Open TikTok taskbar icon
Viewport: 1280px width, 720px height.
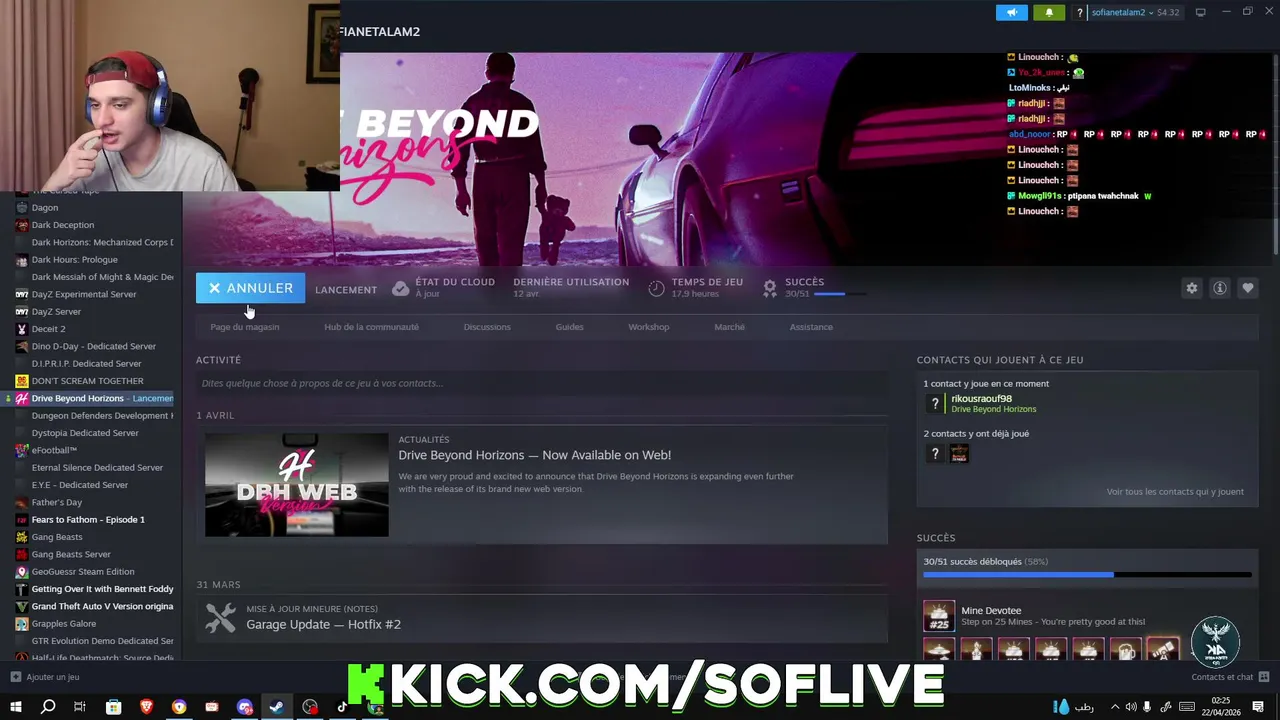[342, 707]
